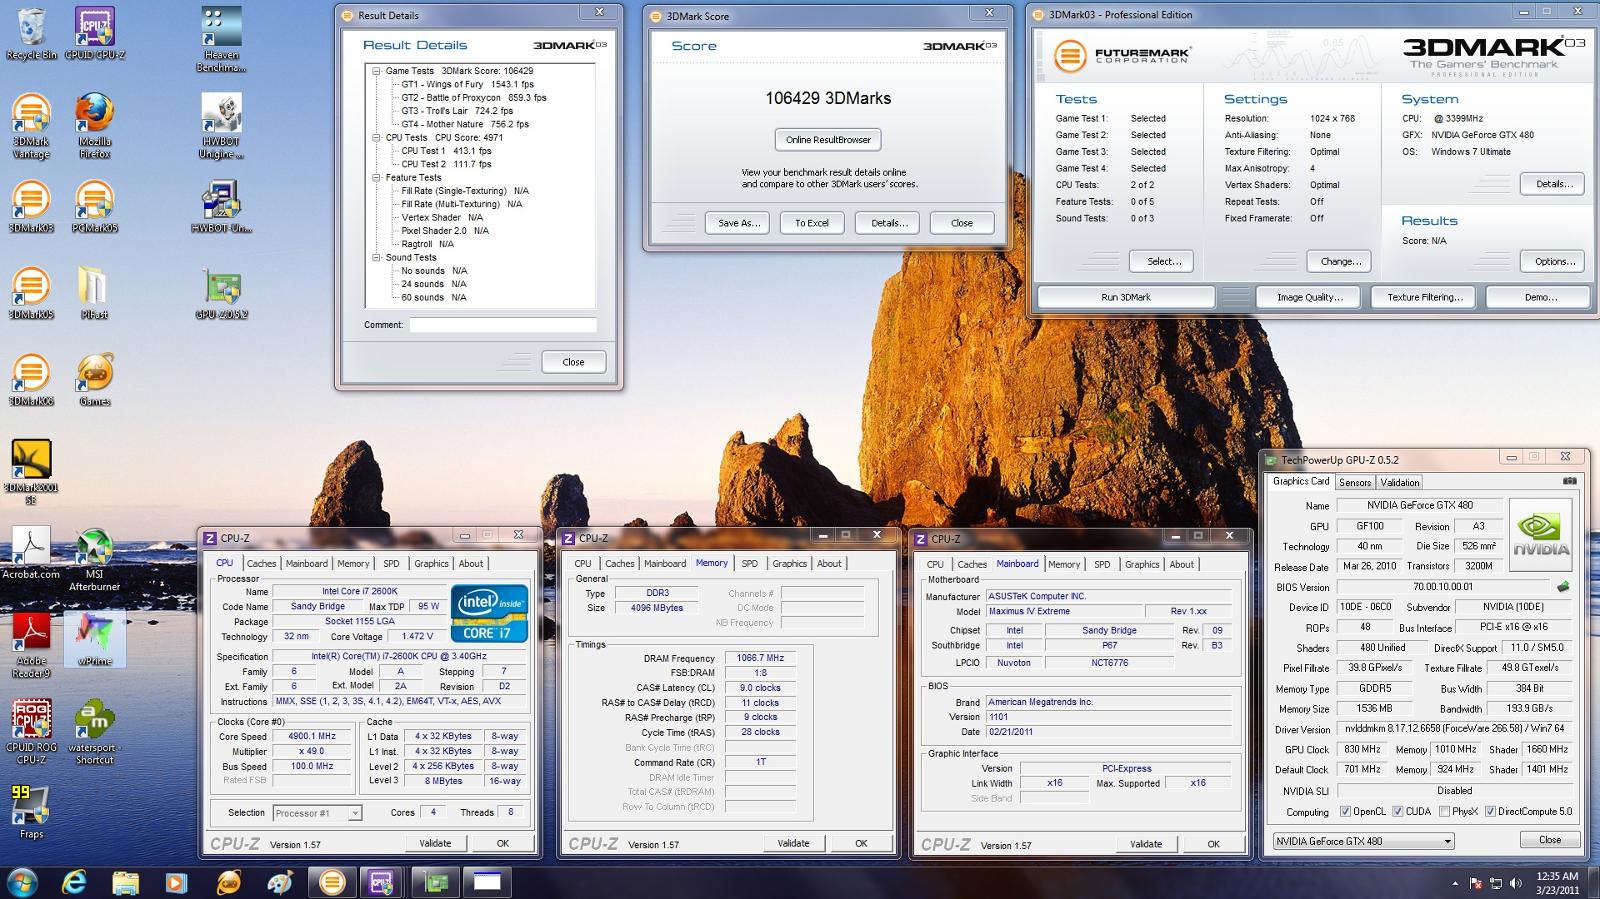Click Demo button in 3DMark03
The image size is (1600, 899).
[1540, 297]
